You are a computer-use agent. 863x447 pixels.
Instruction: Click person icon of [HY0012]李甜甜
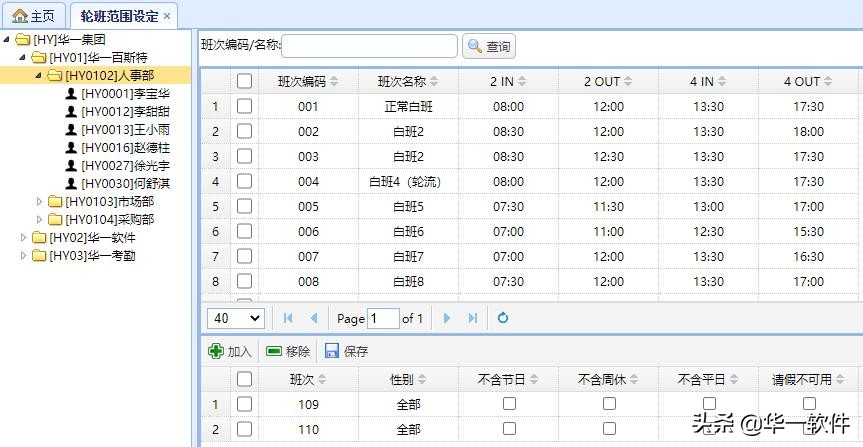(x=70, y=111)
